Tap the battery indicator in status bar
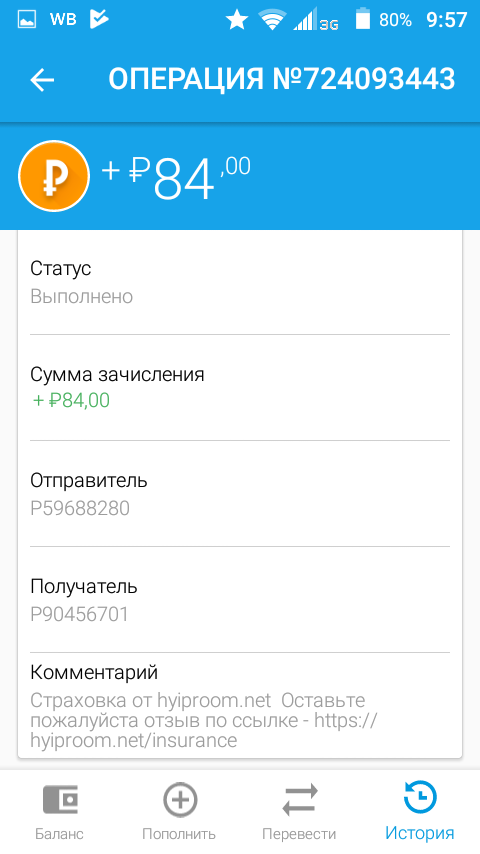480x854 pixels. [x=362, y=20]
